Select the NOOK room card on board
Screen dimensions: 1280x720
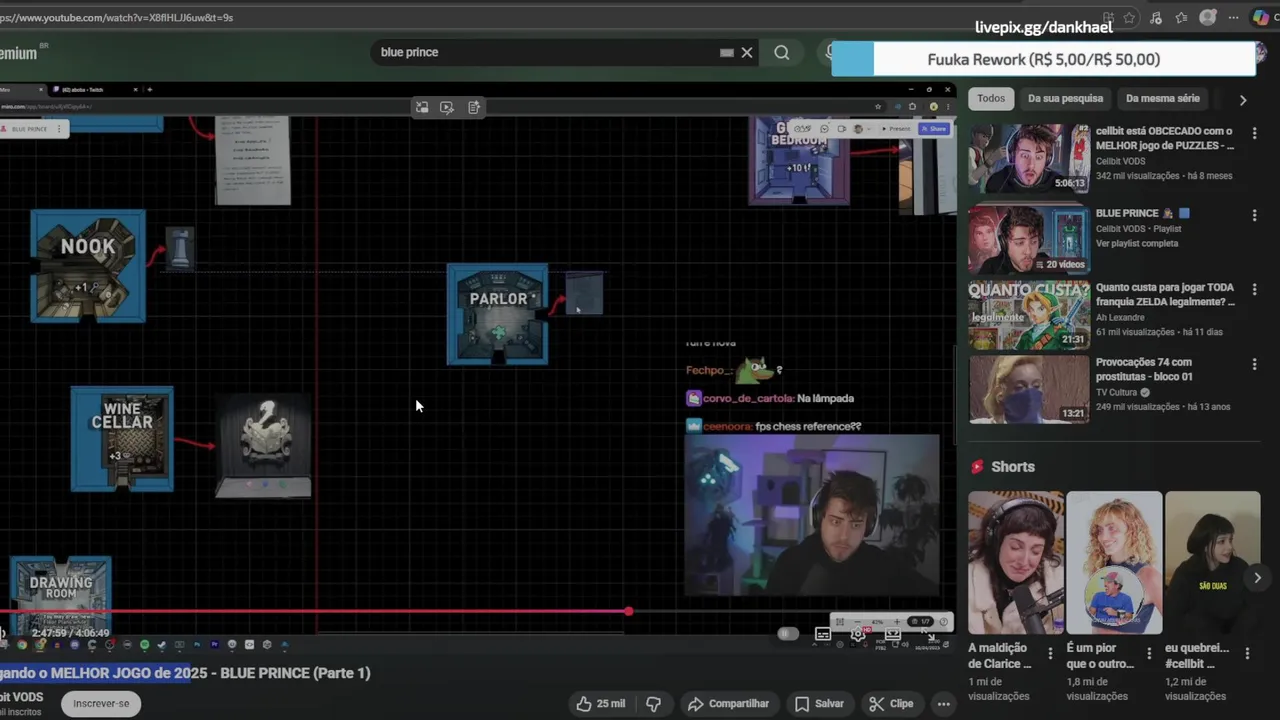(88, 266)
